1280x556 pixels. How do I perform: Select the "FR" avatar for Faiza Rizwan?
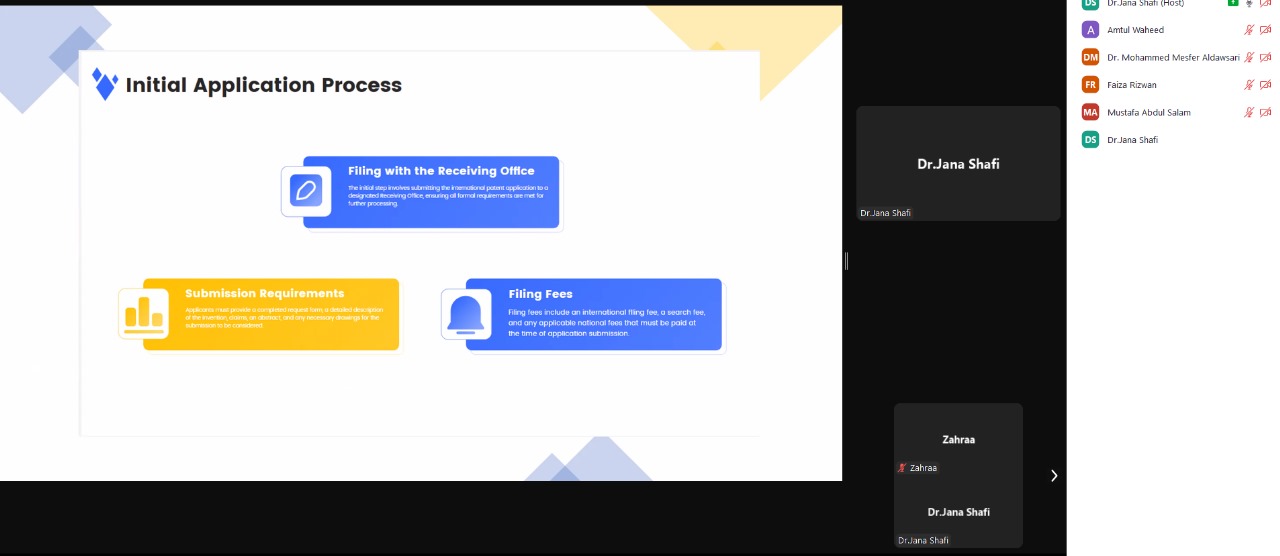[x=1090, y=85]
